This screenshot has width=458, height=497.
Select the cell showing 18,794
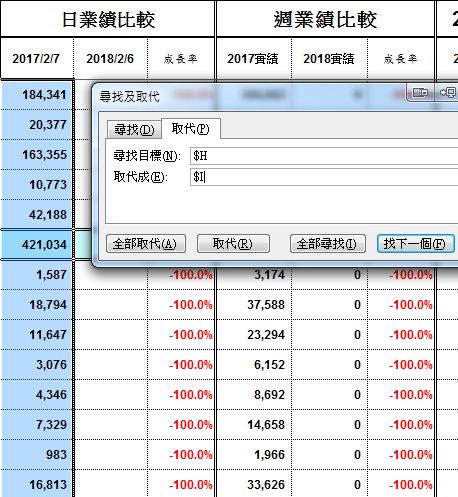point(37,305)
